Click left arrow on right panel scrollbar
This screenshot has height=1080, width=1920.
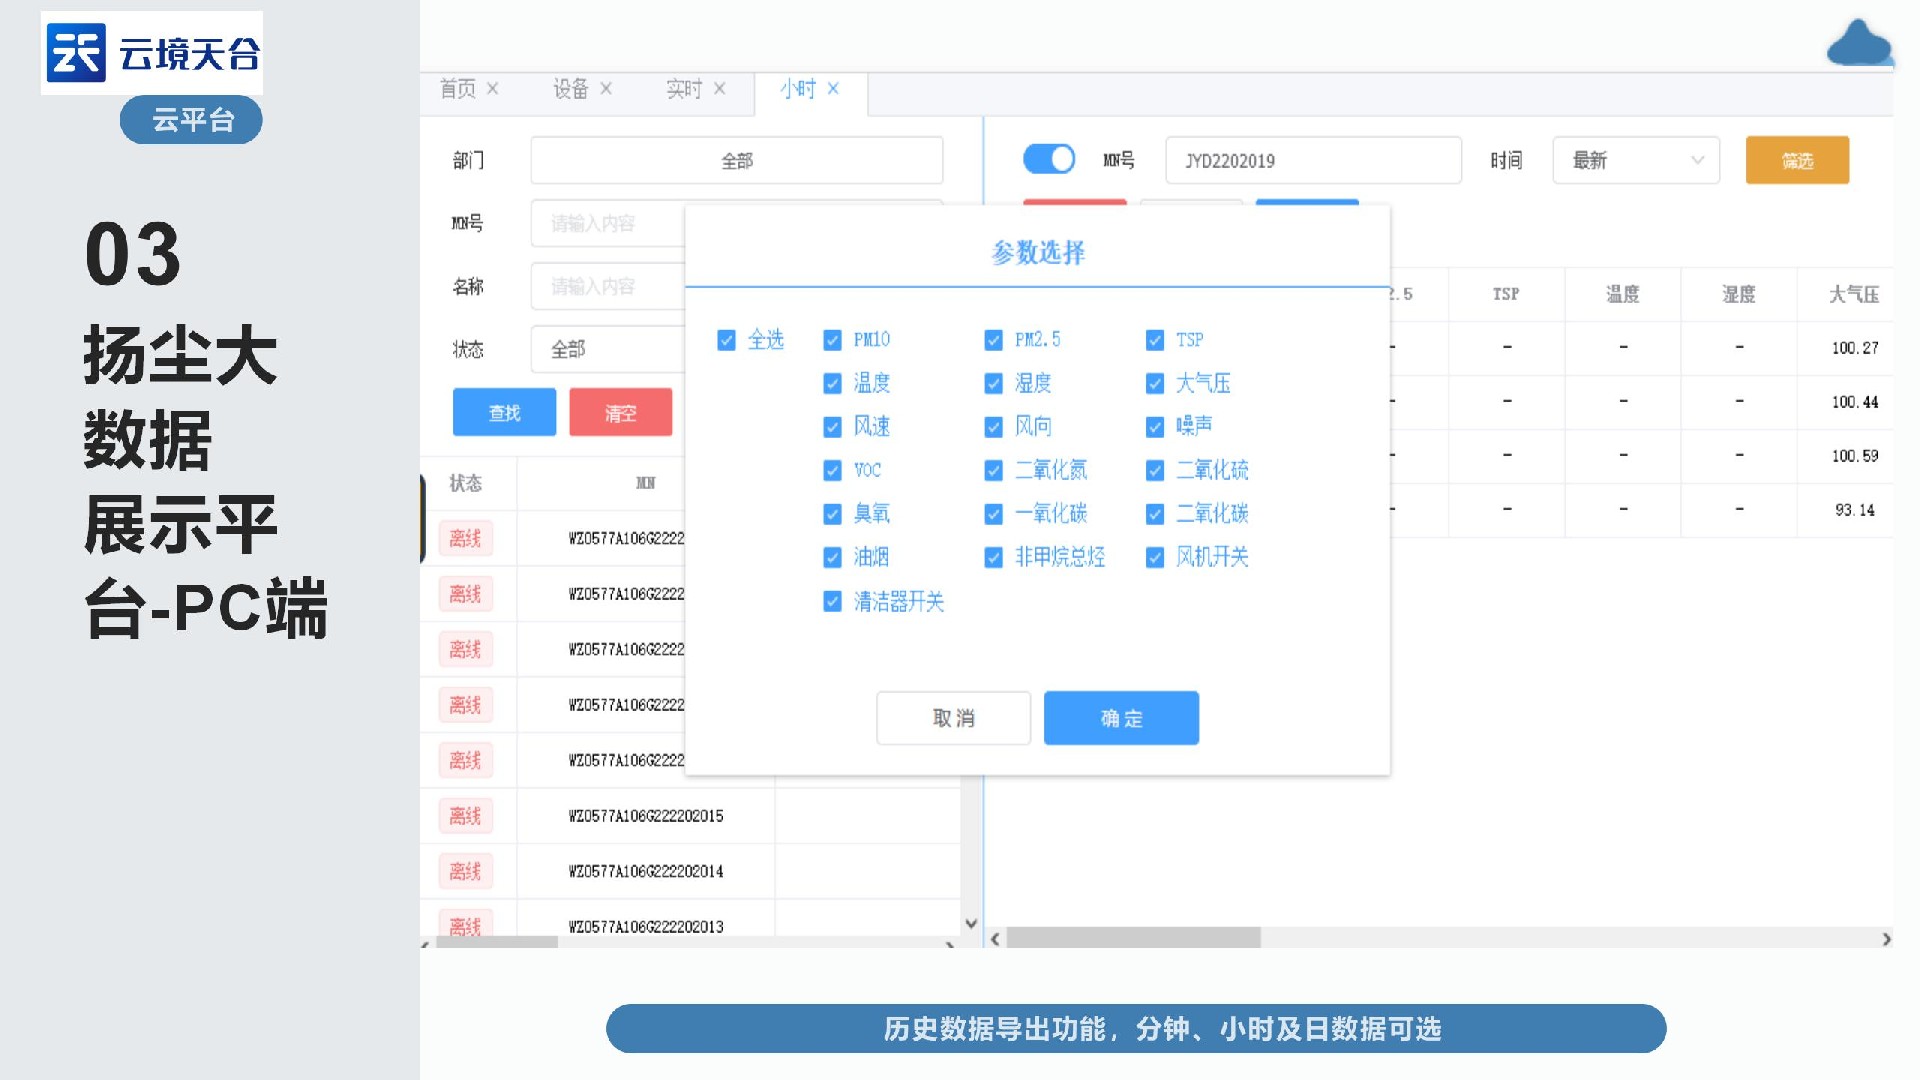click(x=995, y=939)
